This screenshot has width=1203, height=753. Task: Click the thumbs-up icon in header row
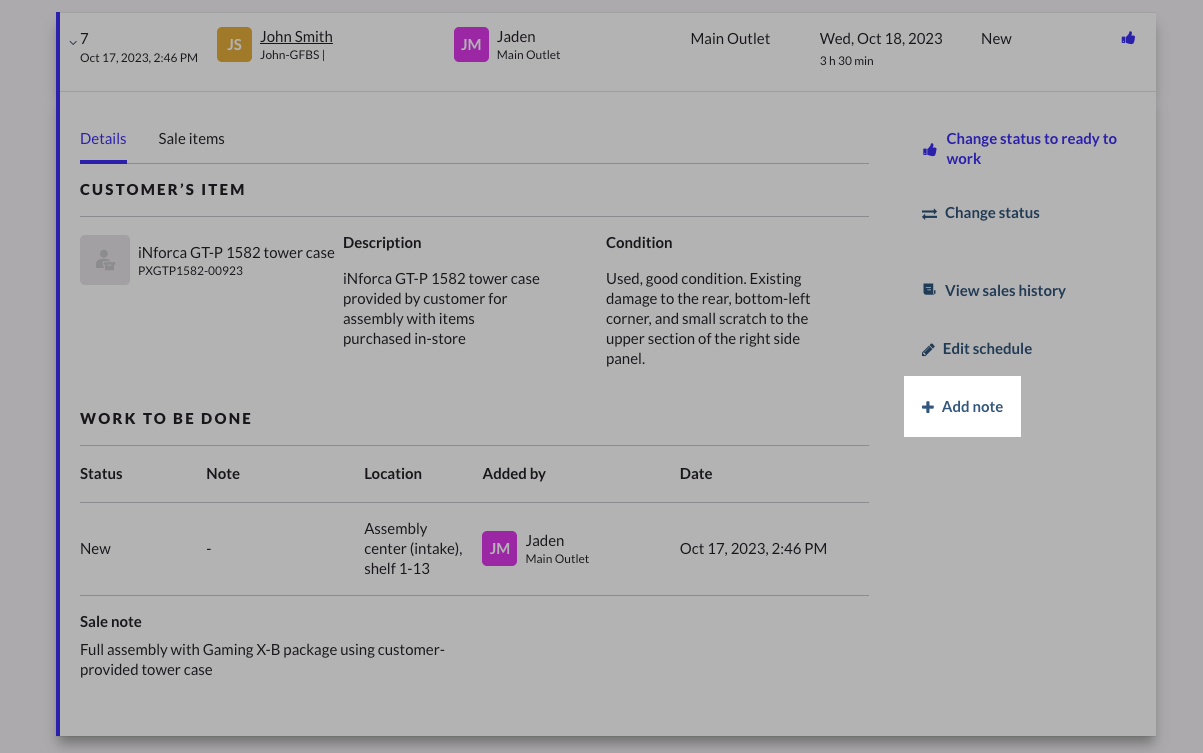[1128, 38]
